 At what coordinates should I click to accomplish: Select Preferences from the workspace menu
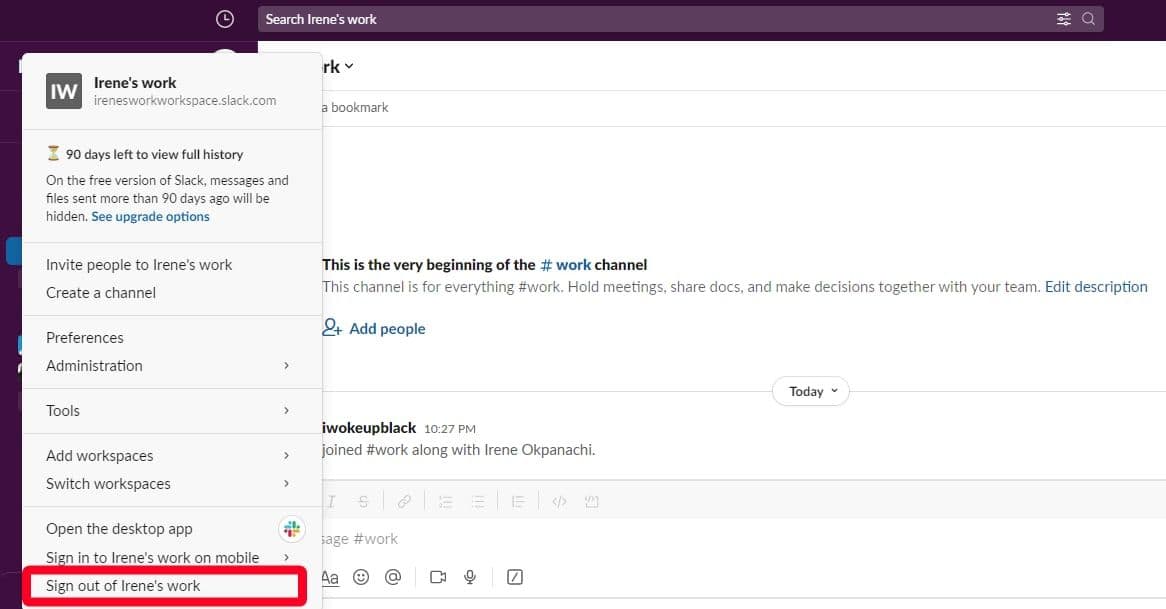85,337
